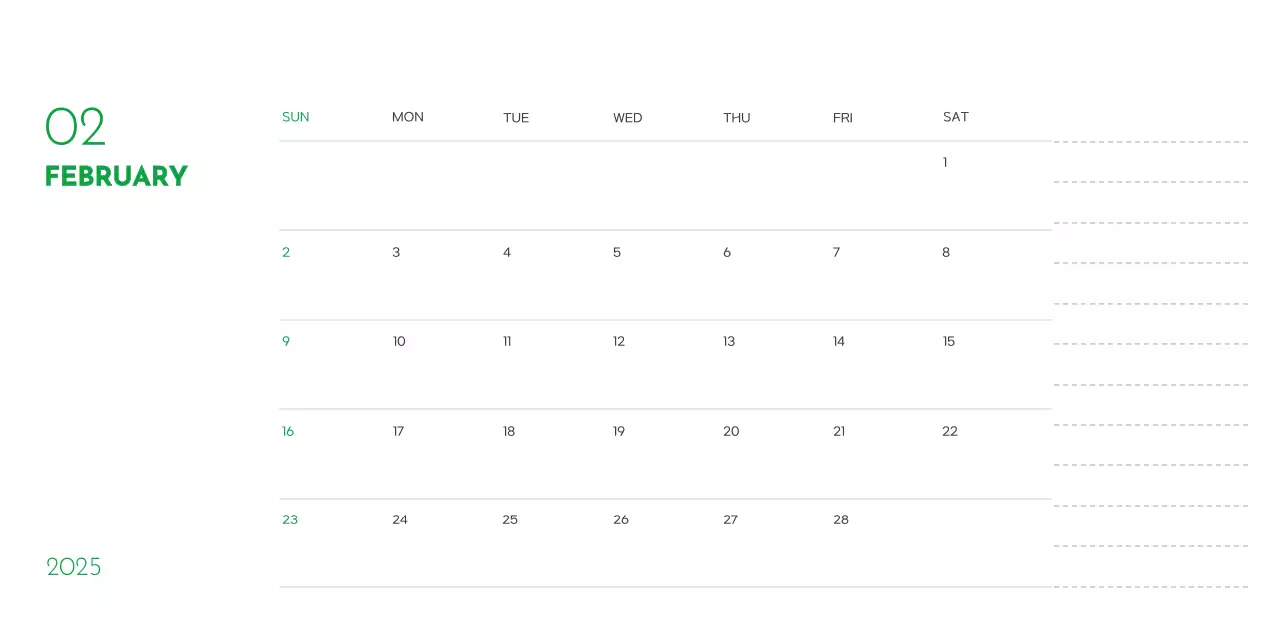Select February 14 cell
Viewport: 1280px width, 627px height.
coord(839,342)
